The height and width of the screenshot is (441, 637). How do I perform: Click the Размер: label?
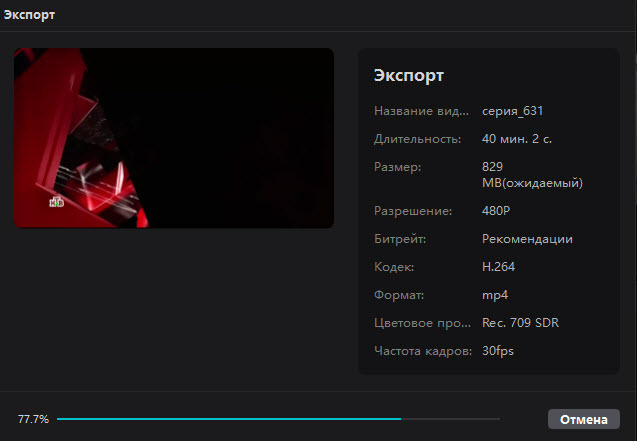397,167
